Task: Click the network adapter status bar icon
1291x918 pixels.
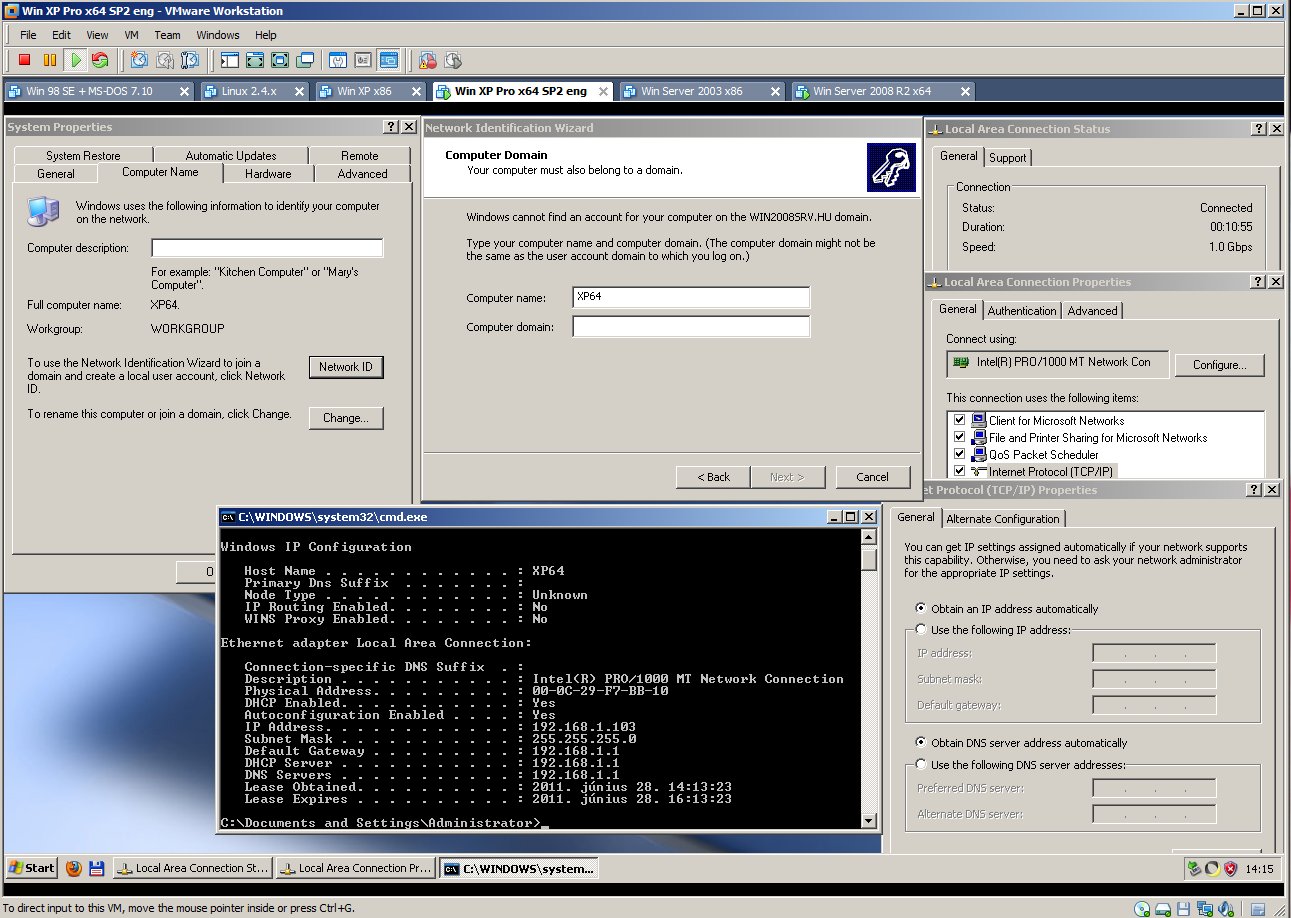Action: 1204,909
